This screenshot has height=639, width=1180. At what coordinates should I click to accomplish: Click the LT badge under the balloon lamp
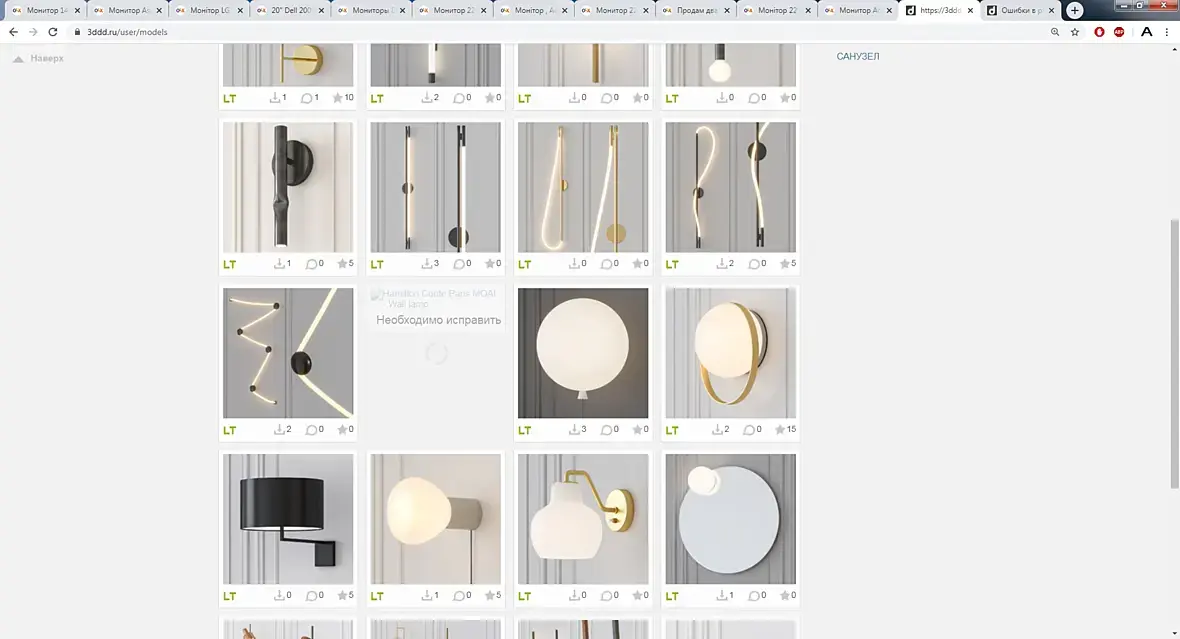pos(525,431)
